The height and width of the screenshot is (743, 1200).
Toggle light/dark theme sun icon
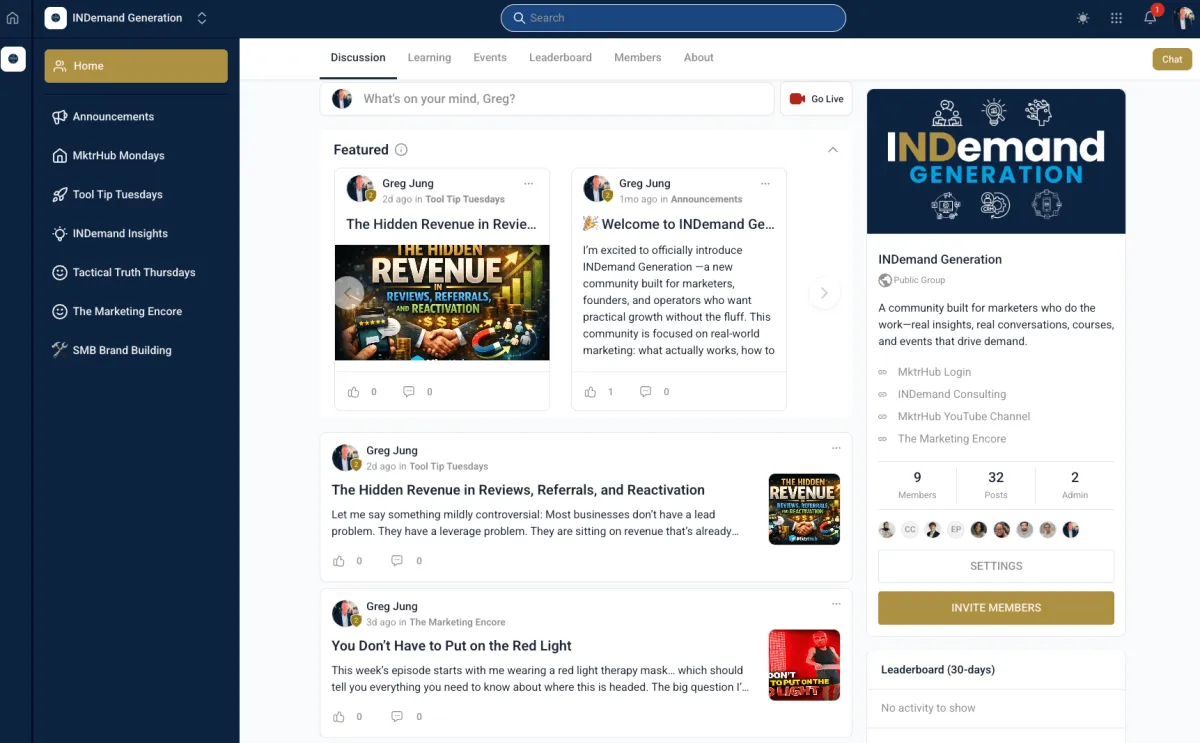[1083, 18]
